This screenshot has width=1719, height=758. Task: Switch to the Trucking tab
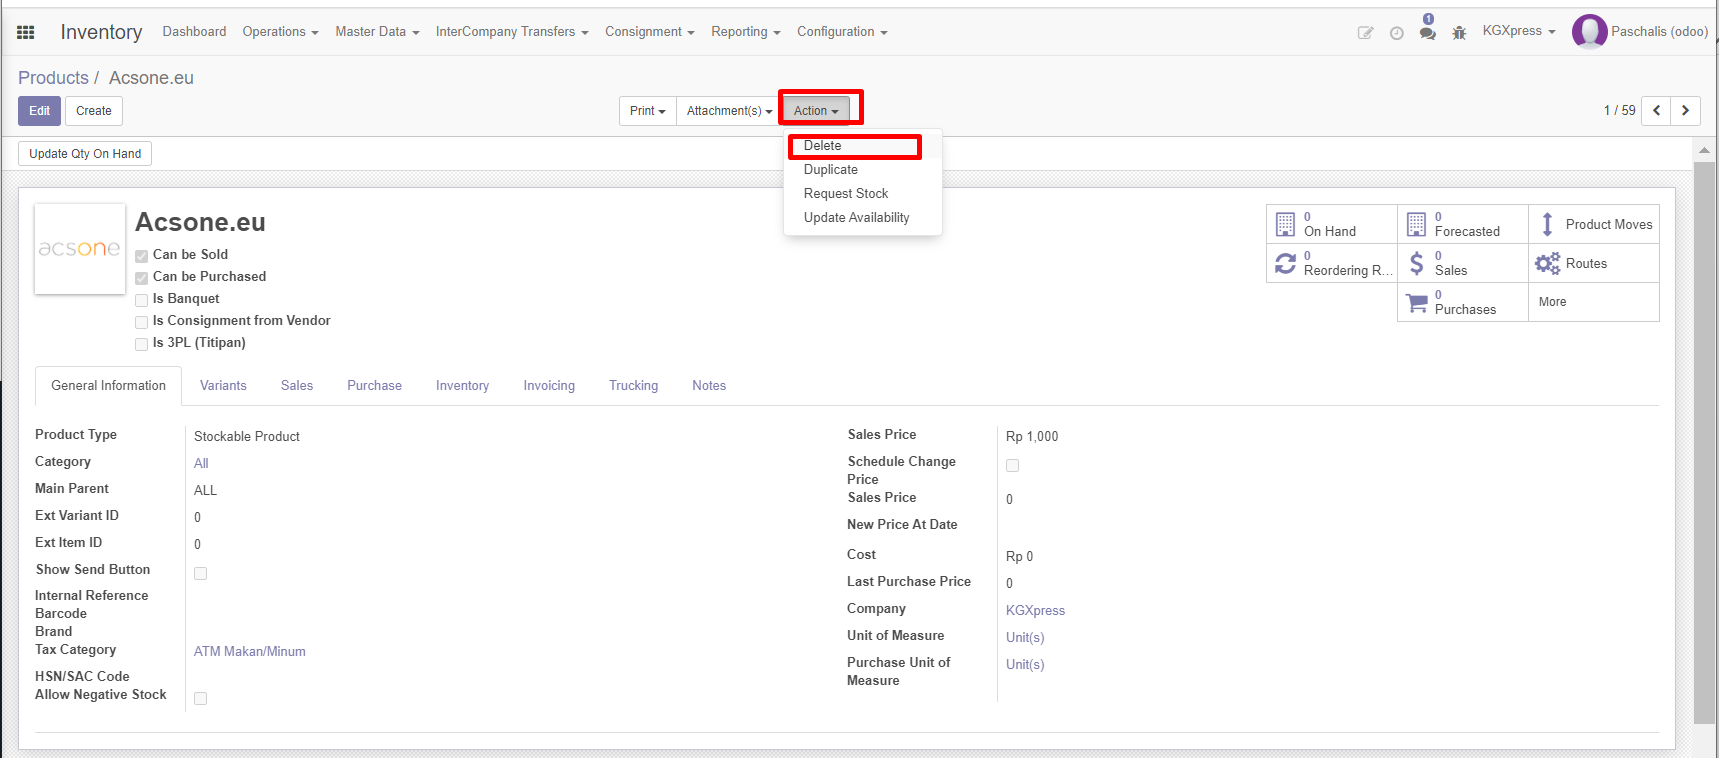click(634, 386)
